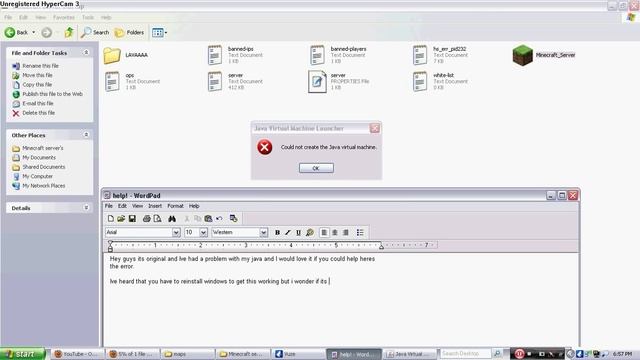
Task: Select the LAVAAAA folder
Action: pos(125,55)
